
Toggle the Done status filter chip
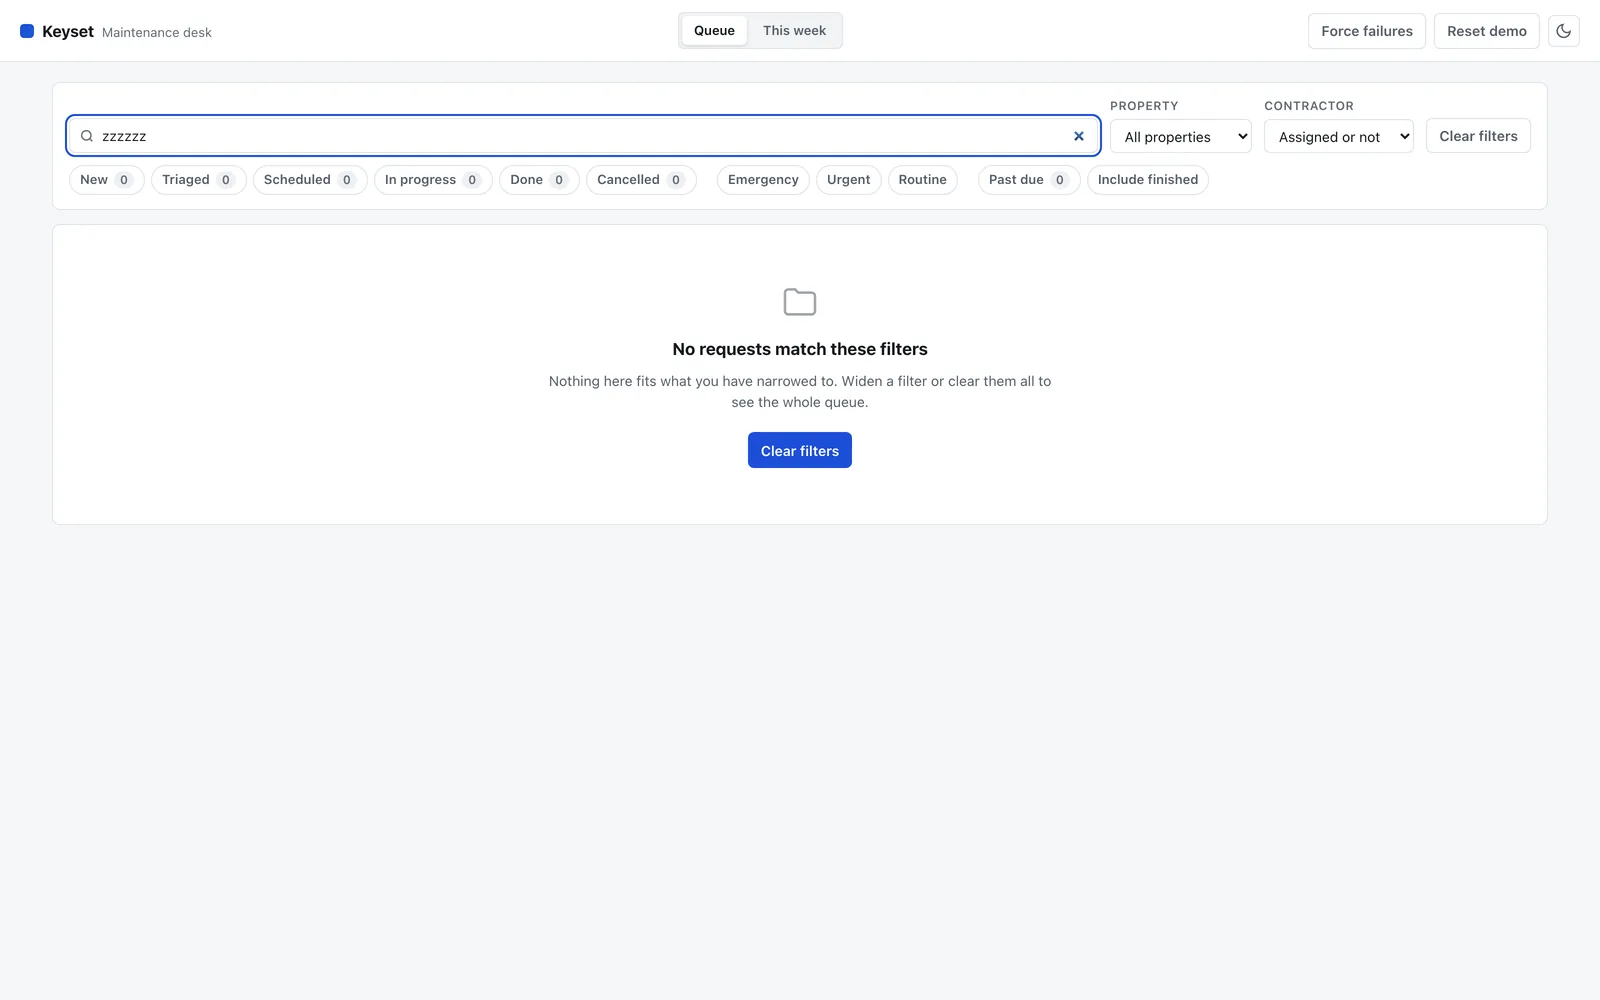point(539,180)
